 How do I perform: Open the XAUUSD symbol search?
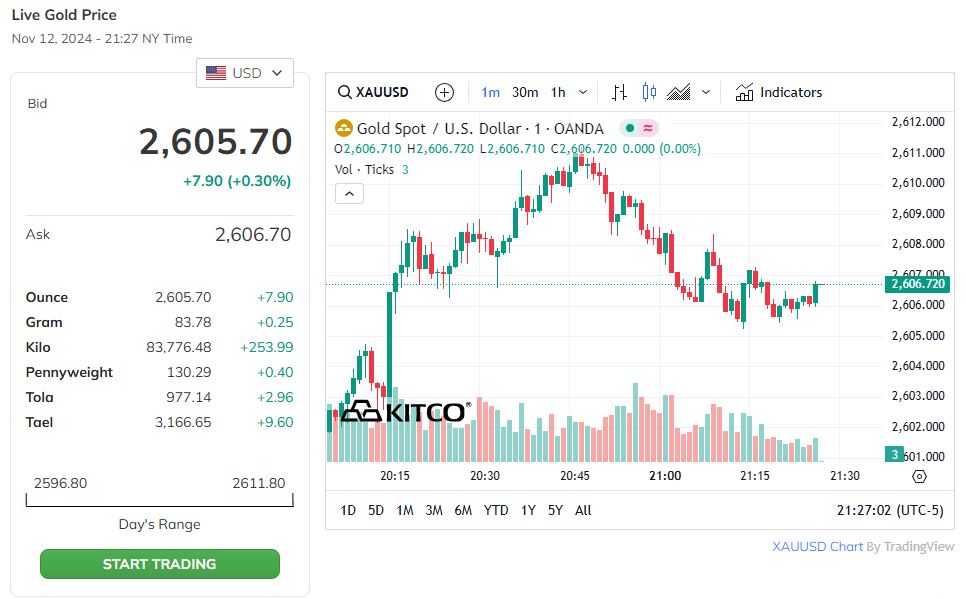[x=374, y=92]
